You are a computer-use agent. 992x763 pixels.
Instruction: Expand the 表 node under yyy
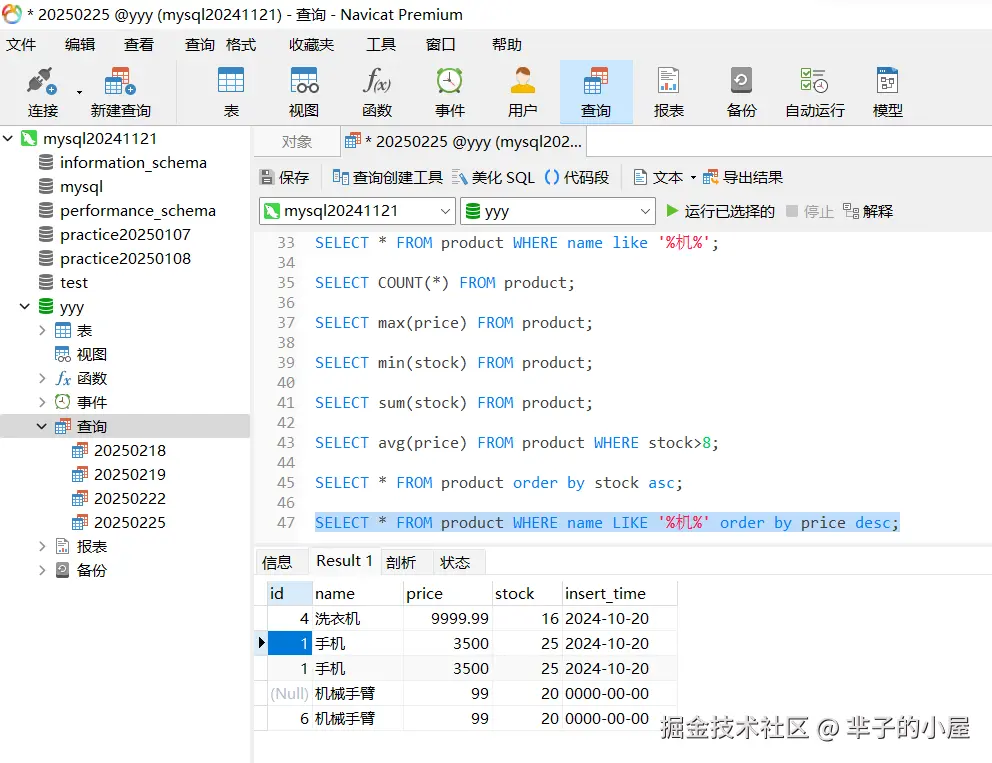pos(42,330)
